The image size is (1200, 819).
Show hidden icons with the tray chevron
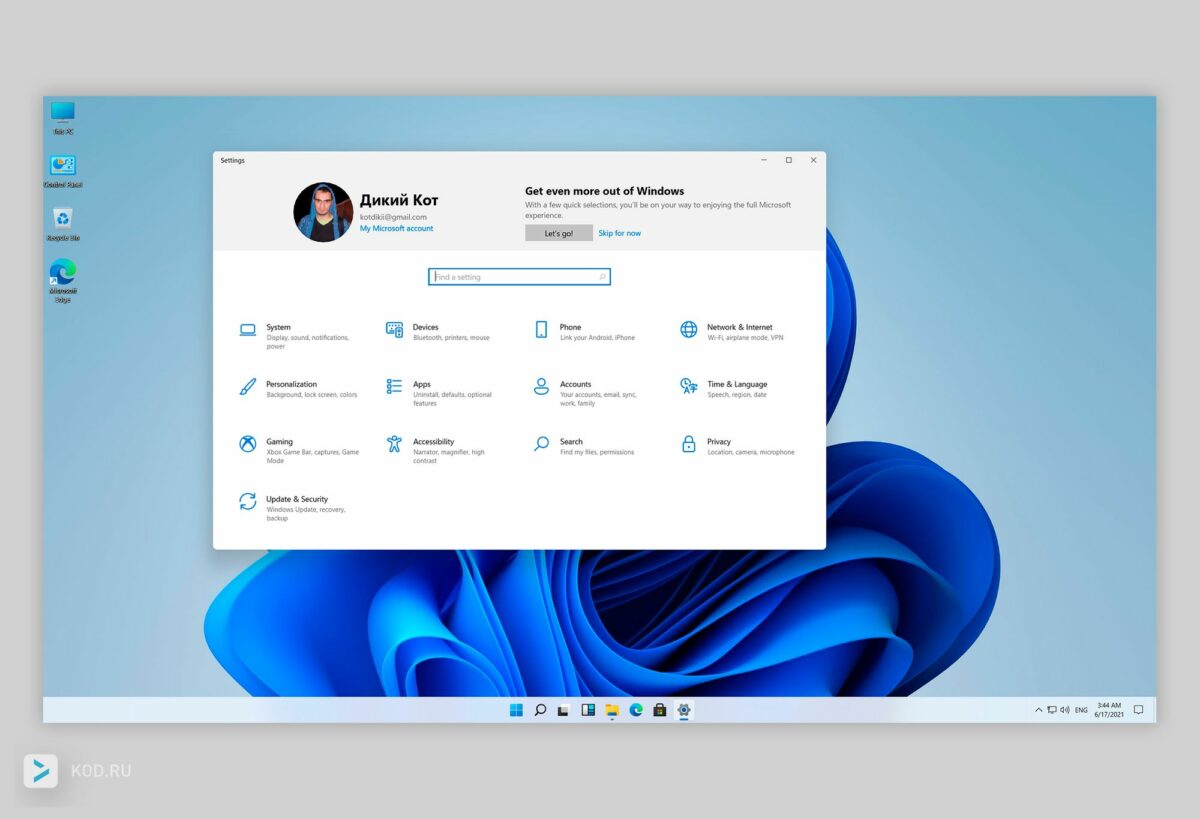(1038, 710)
